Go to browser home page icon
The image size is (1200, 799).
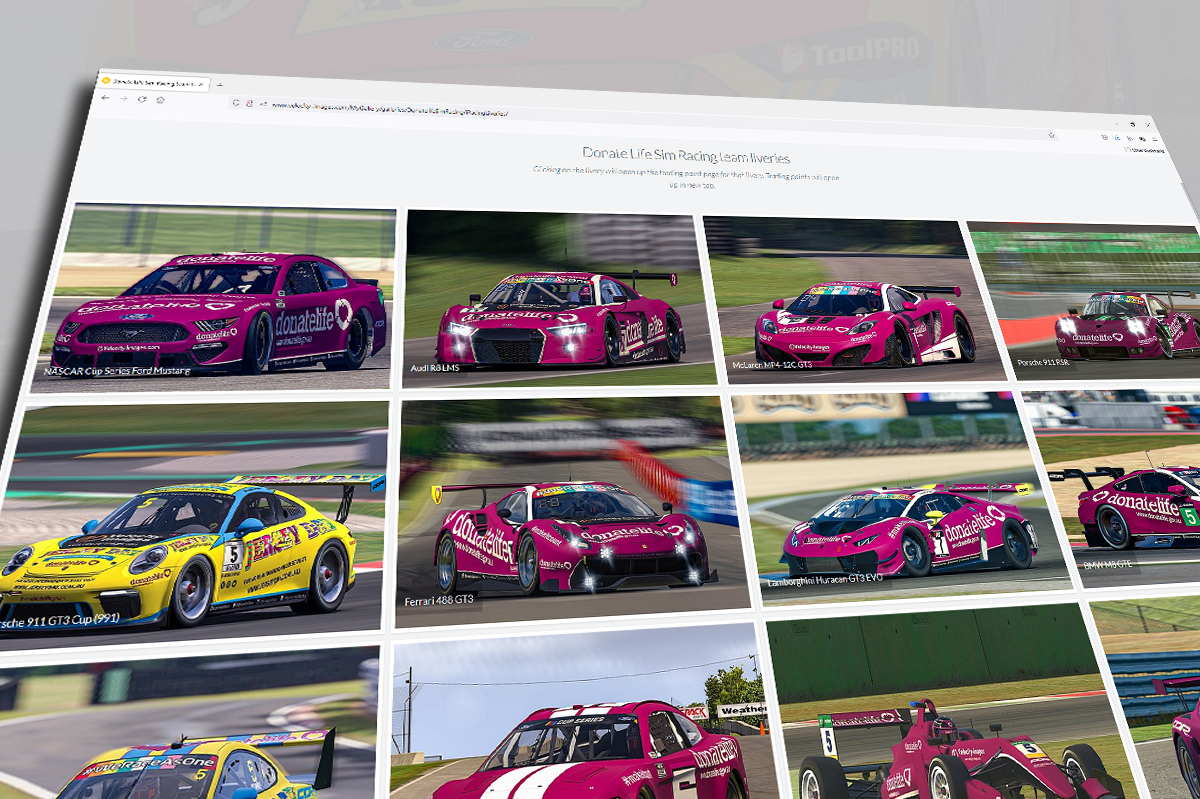click(160, 101)
